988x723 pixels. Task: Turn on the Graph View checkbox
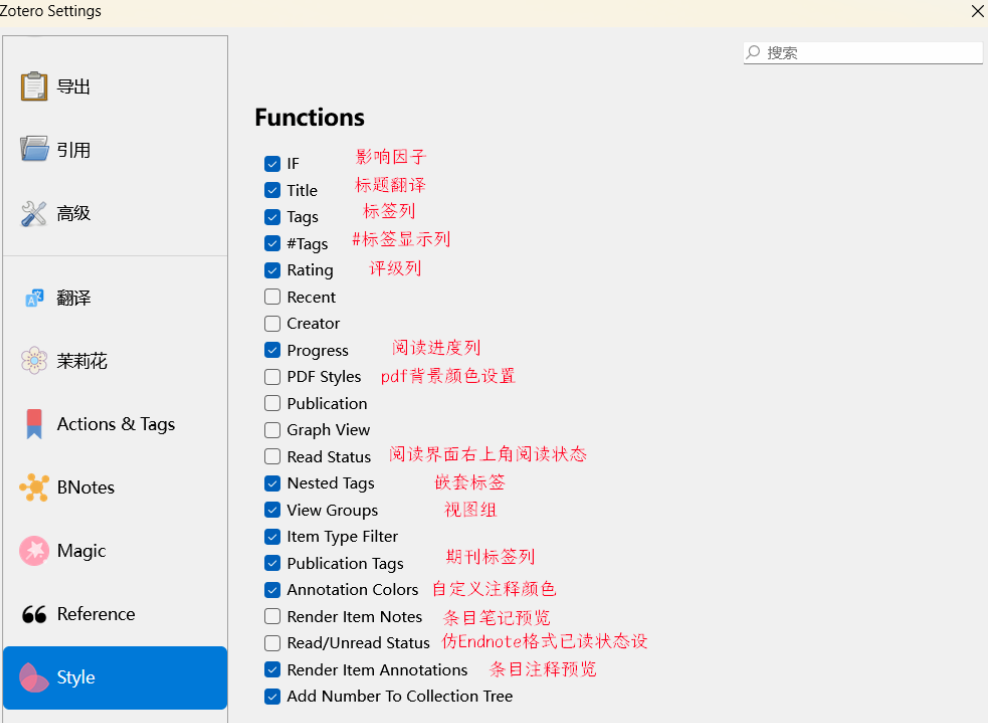[x=272, y=430]
